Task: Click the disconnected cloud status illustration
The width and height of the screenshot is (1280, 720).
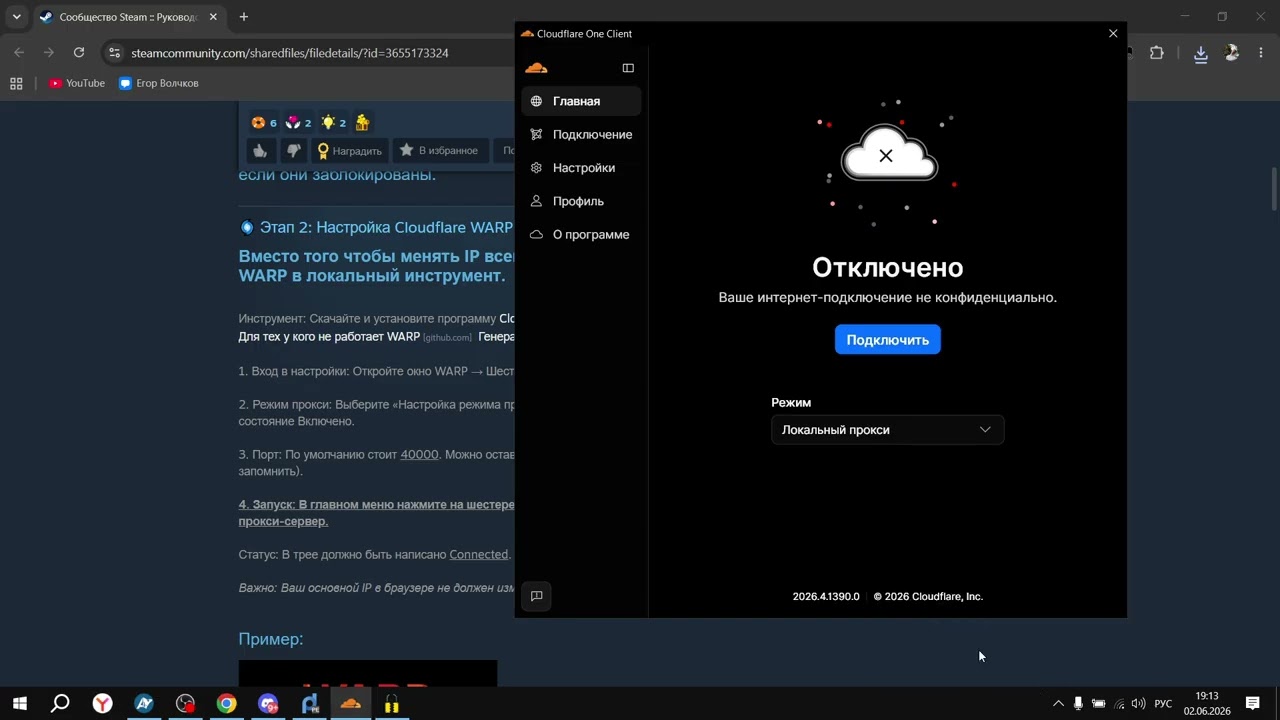Action: [887, 155]
